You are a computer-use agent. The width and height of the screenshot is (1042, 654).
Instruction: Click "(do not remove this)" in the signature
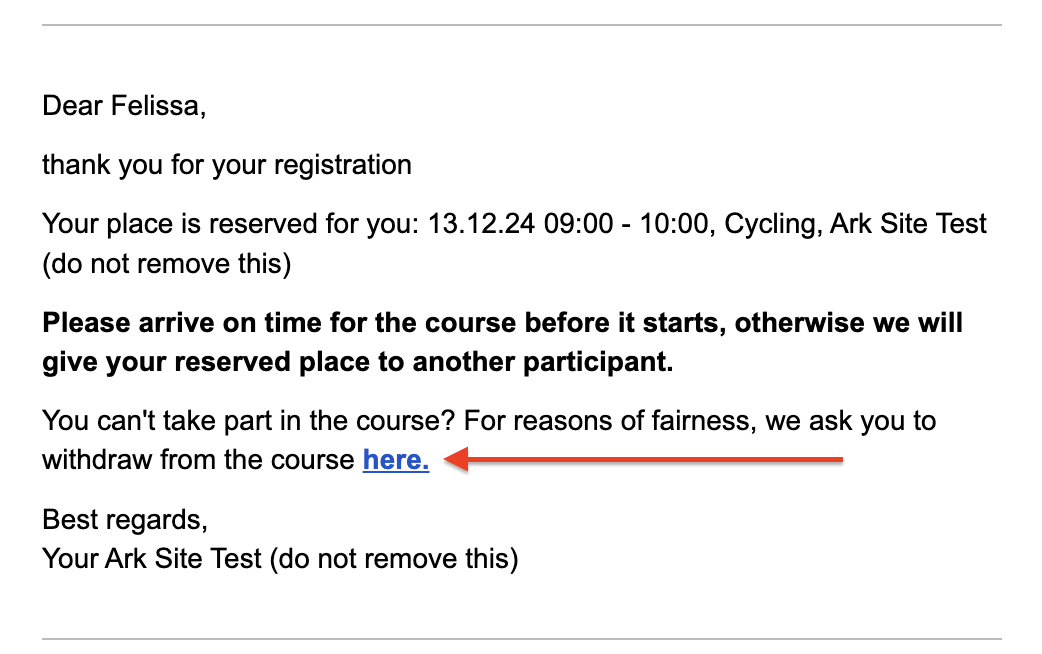click(393, 559)
